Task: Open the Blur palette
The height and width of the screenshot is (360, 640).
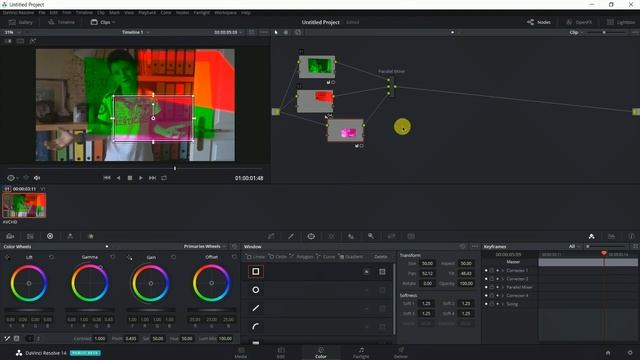Action: point(351,236)
